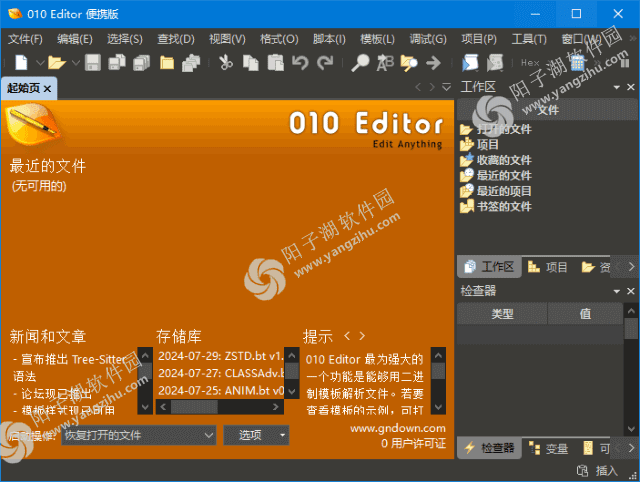Click the calculator toolbar icon
This screenshot has height=482, width=640.
[577, 63]
